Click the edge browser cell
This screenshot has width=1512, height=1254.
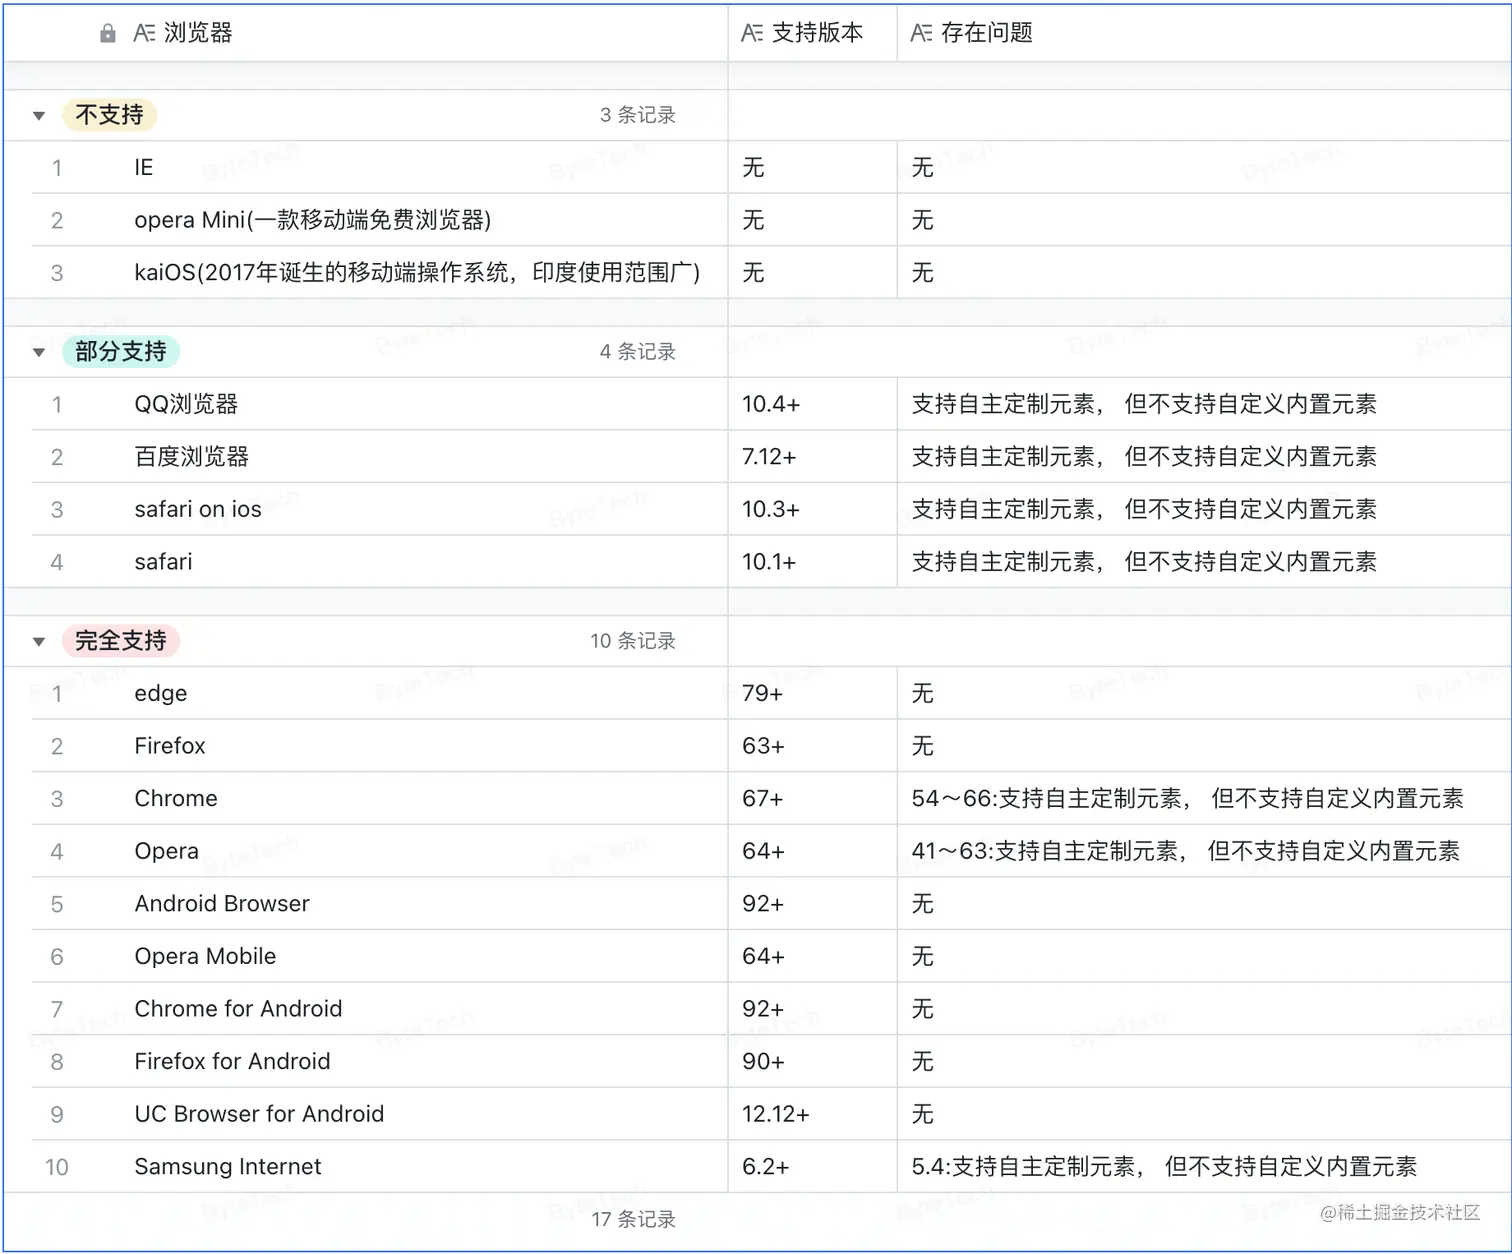click(x=380, y=693)
